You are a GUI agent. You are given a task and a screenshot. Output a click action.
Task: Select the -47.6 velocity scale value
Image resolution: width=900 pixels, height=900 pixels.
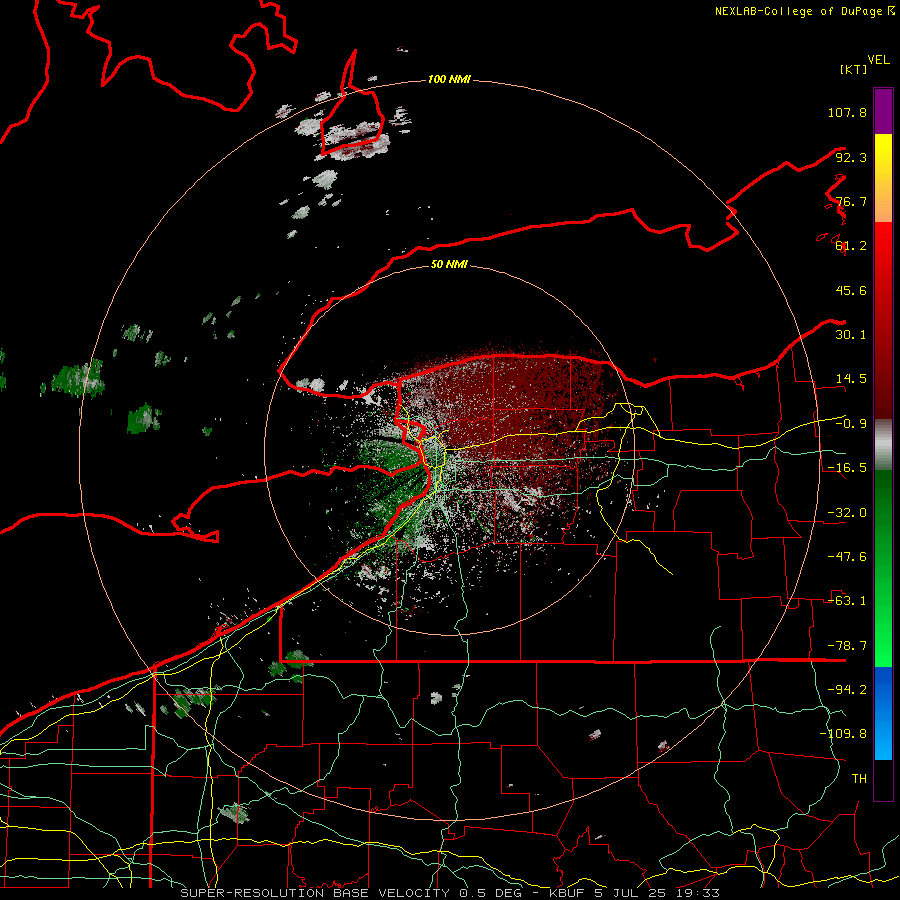click(x=847, y=557)
